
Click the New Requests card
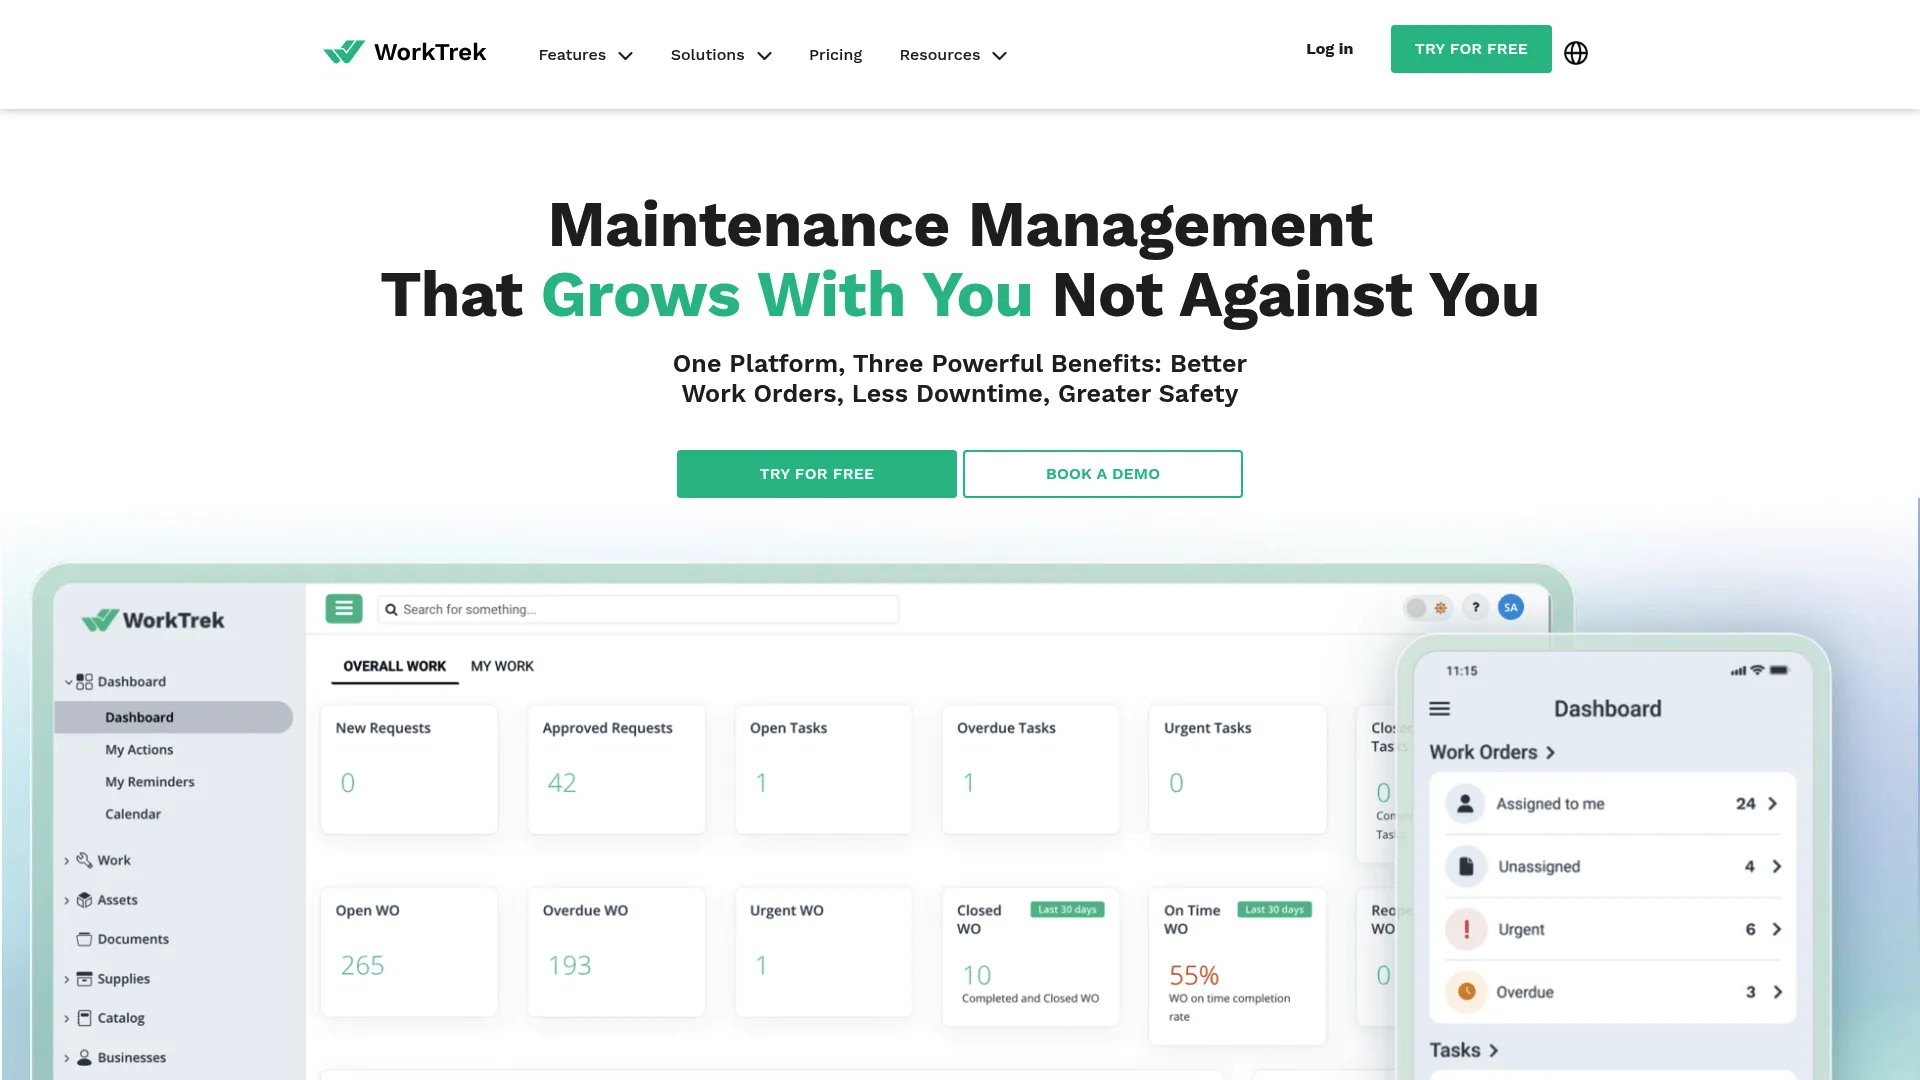tap(409, 769)
